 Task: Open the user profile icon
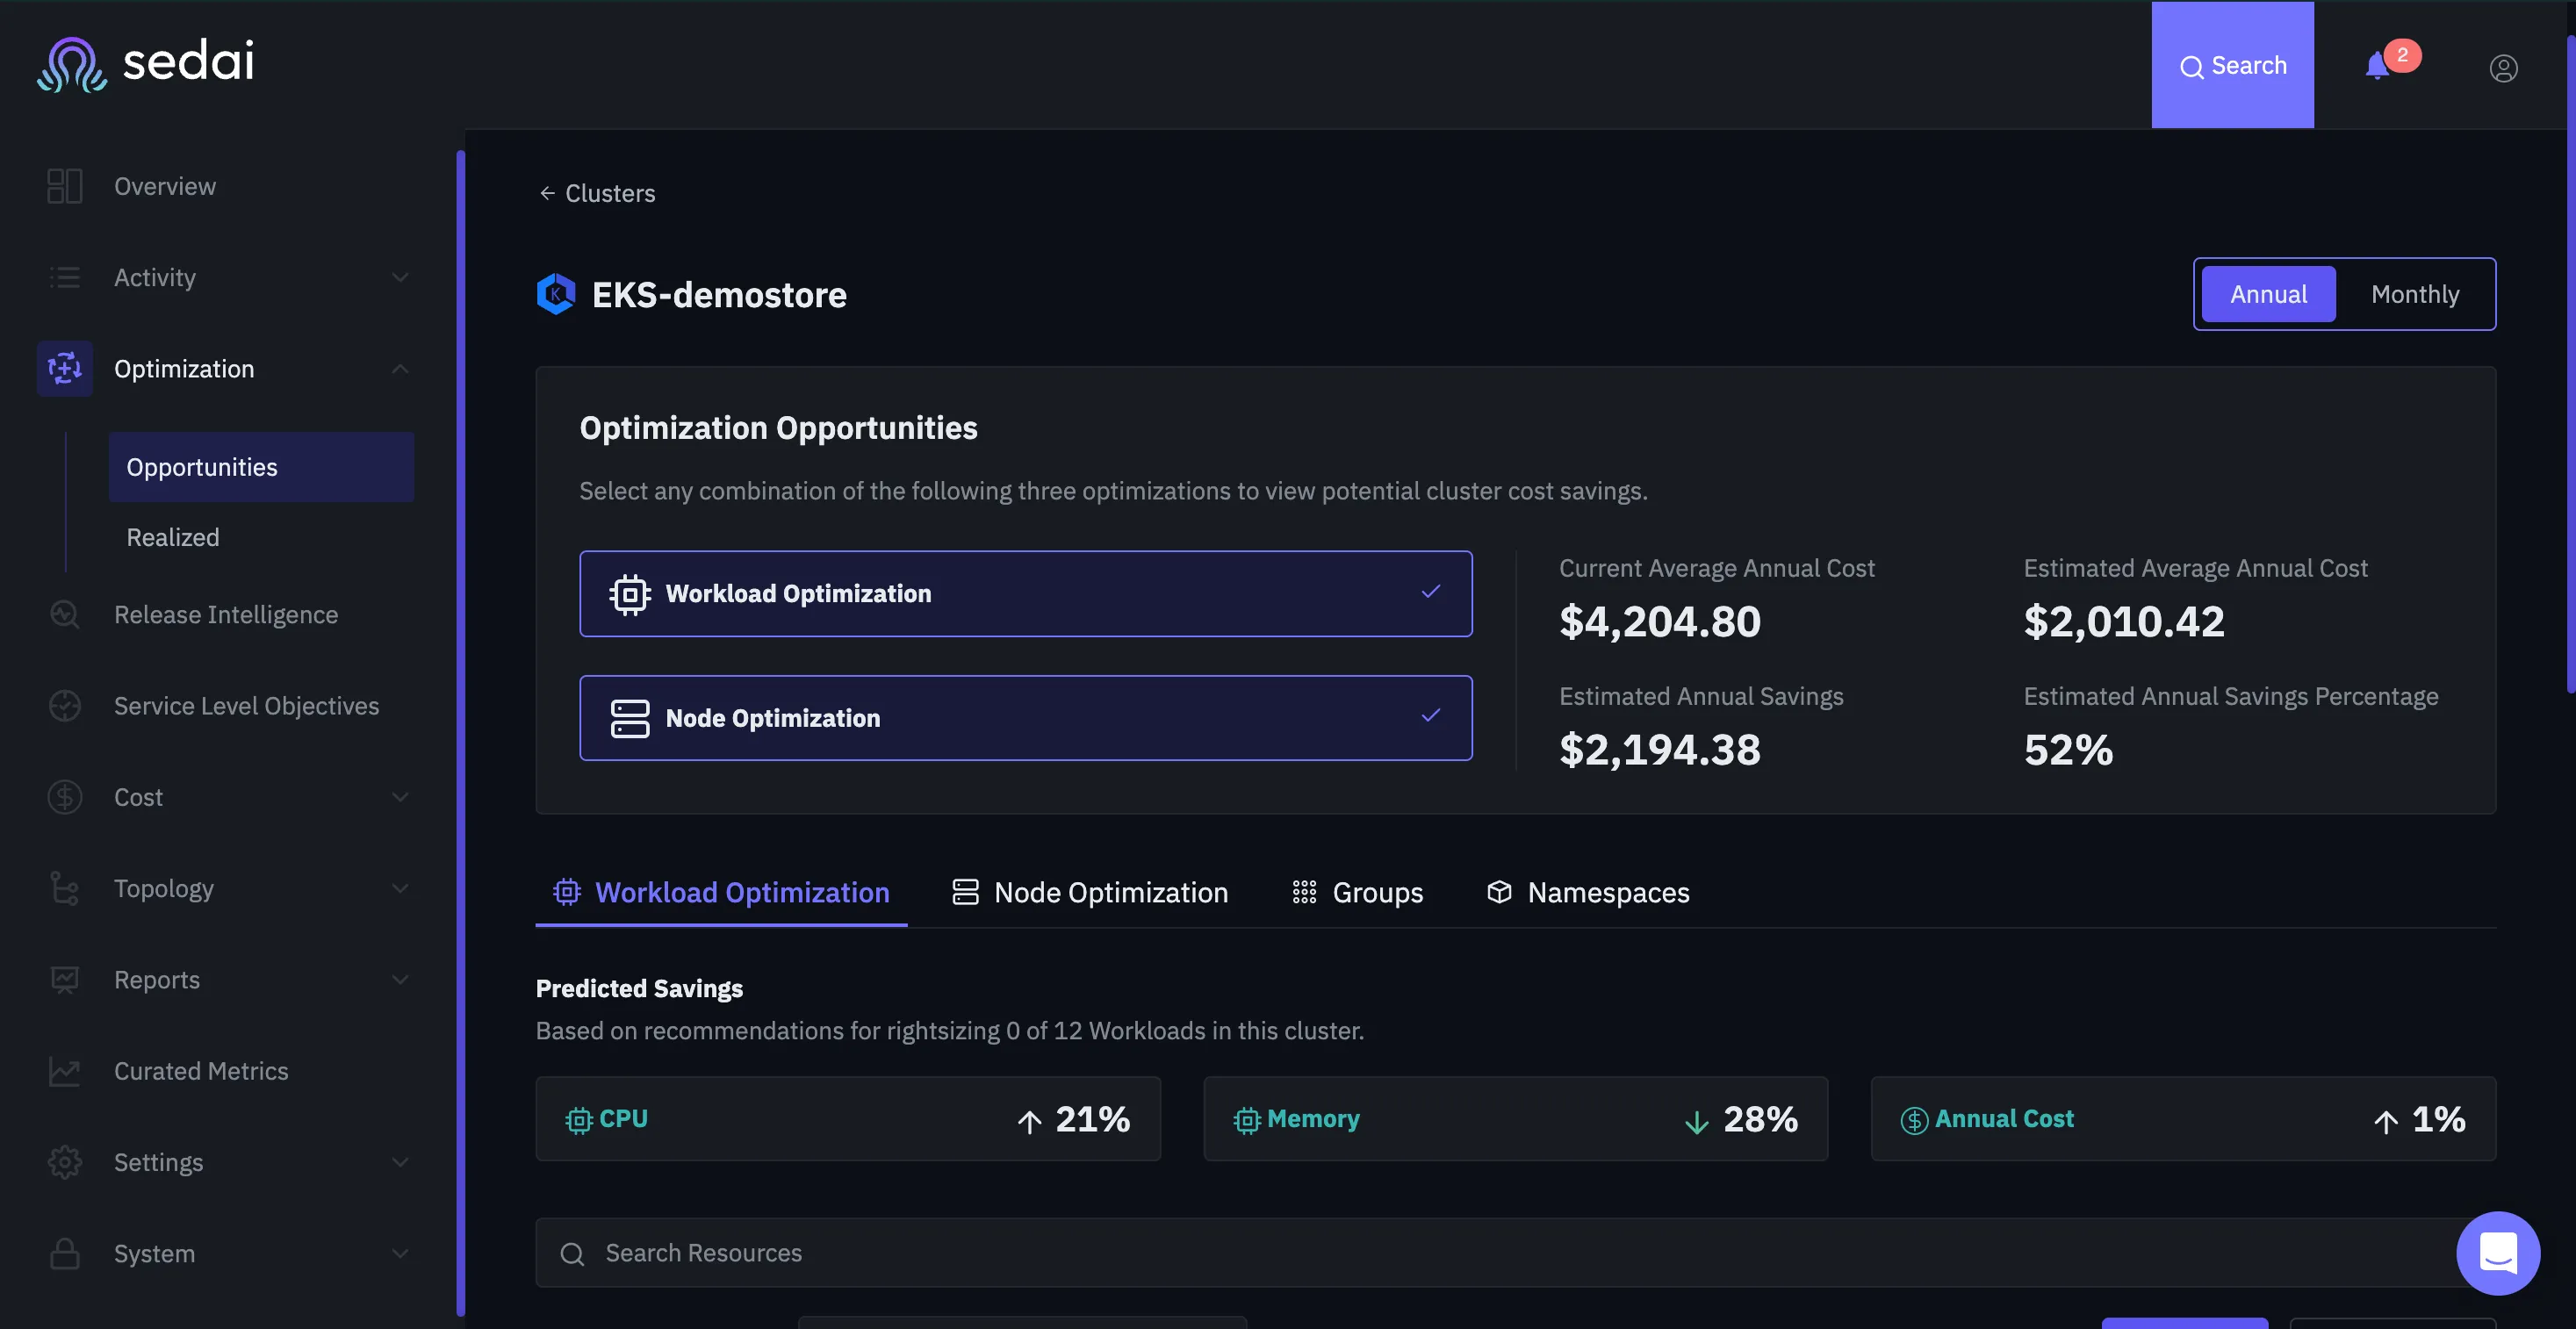click(2503, 67)
